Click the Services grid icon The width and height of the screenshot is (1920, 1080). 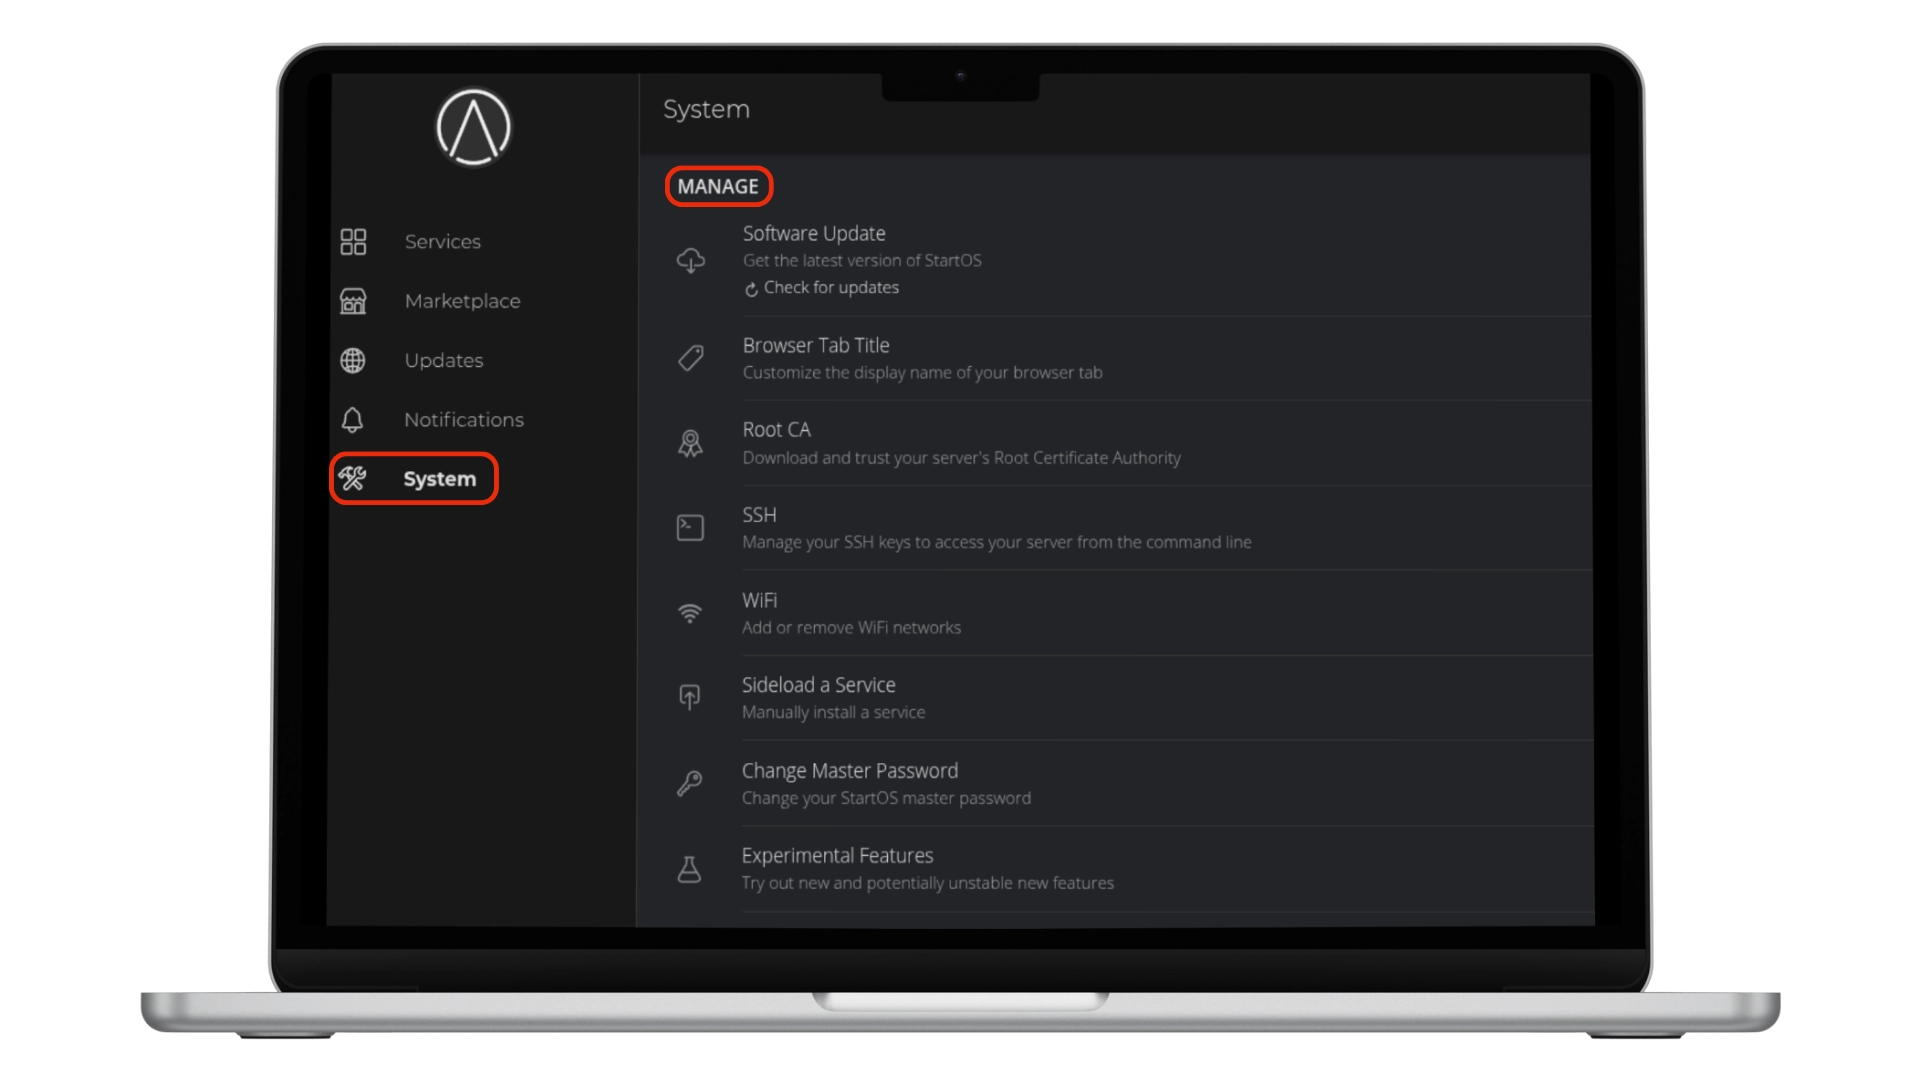[353, 242]
